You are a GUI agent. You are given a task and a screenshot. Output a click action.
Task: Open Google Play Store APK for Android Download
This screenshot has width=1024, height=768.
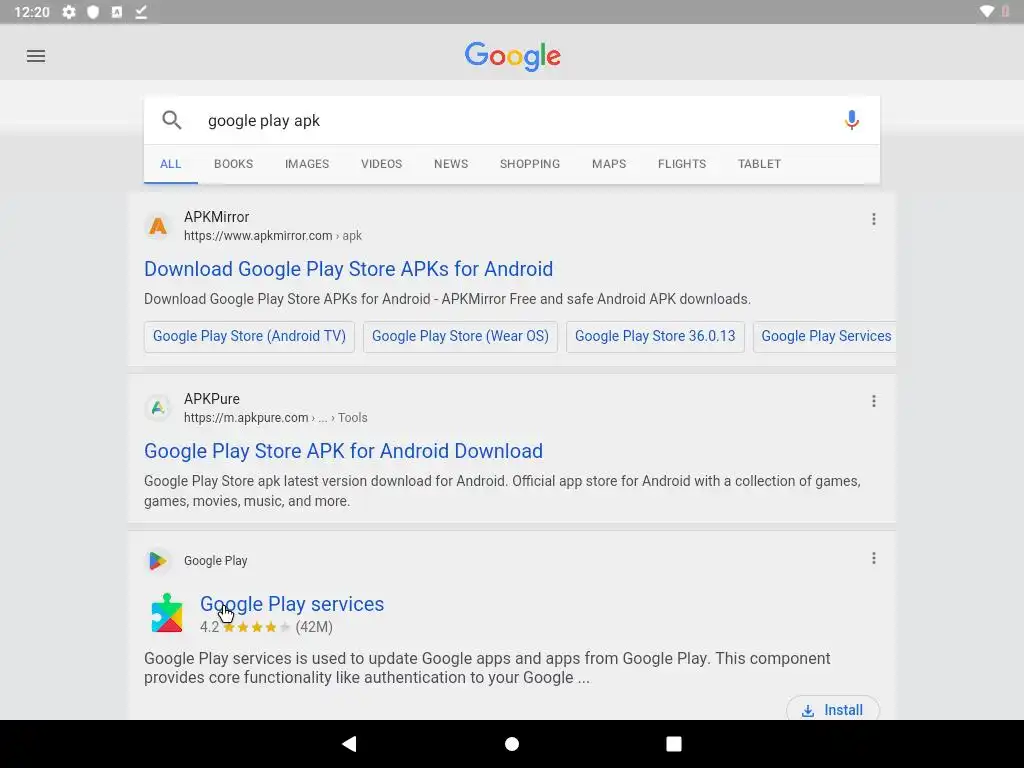coord(344,451)
